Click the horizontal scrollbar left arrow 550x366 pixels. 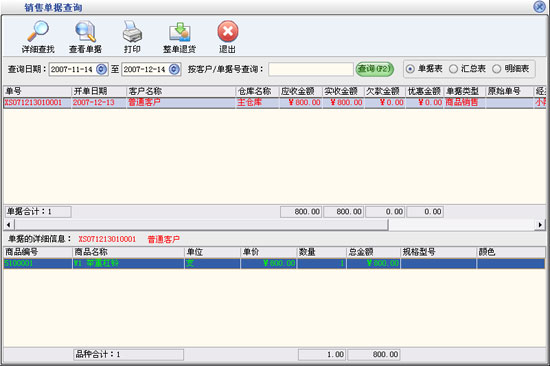coord(9,225)
